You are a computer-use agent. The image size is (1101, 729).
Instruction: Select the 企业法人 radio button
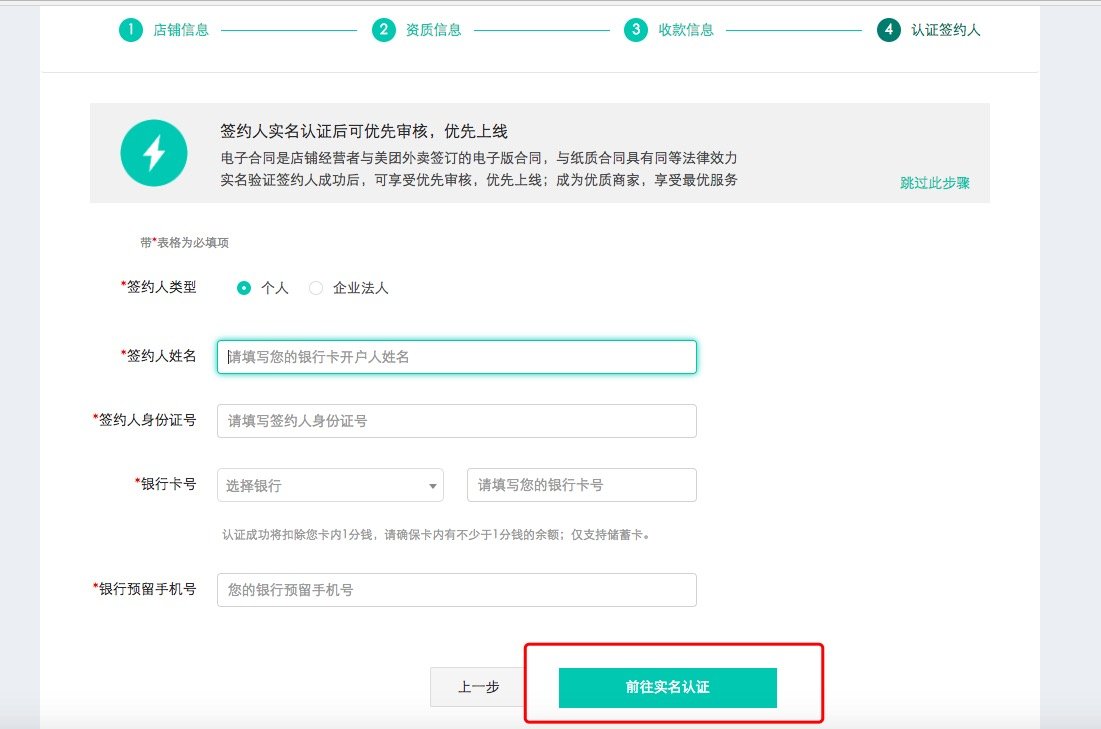(316, 287)
